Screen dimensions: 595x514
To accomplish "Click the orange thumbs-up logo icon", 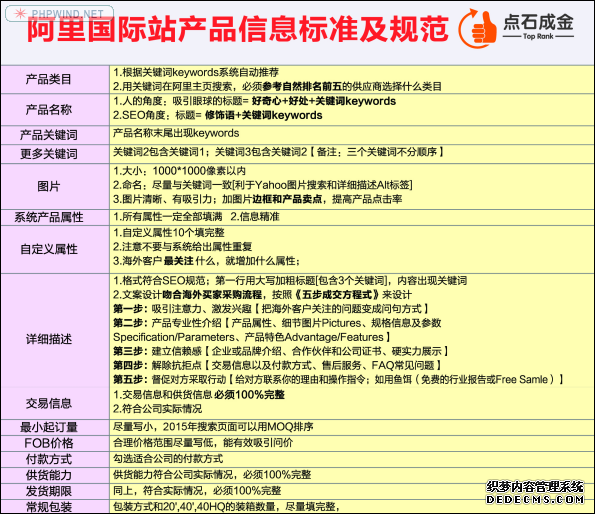I will [478, 28].
